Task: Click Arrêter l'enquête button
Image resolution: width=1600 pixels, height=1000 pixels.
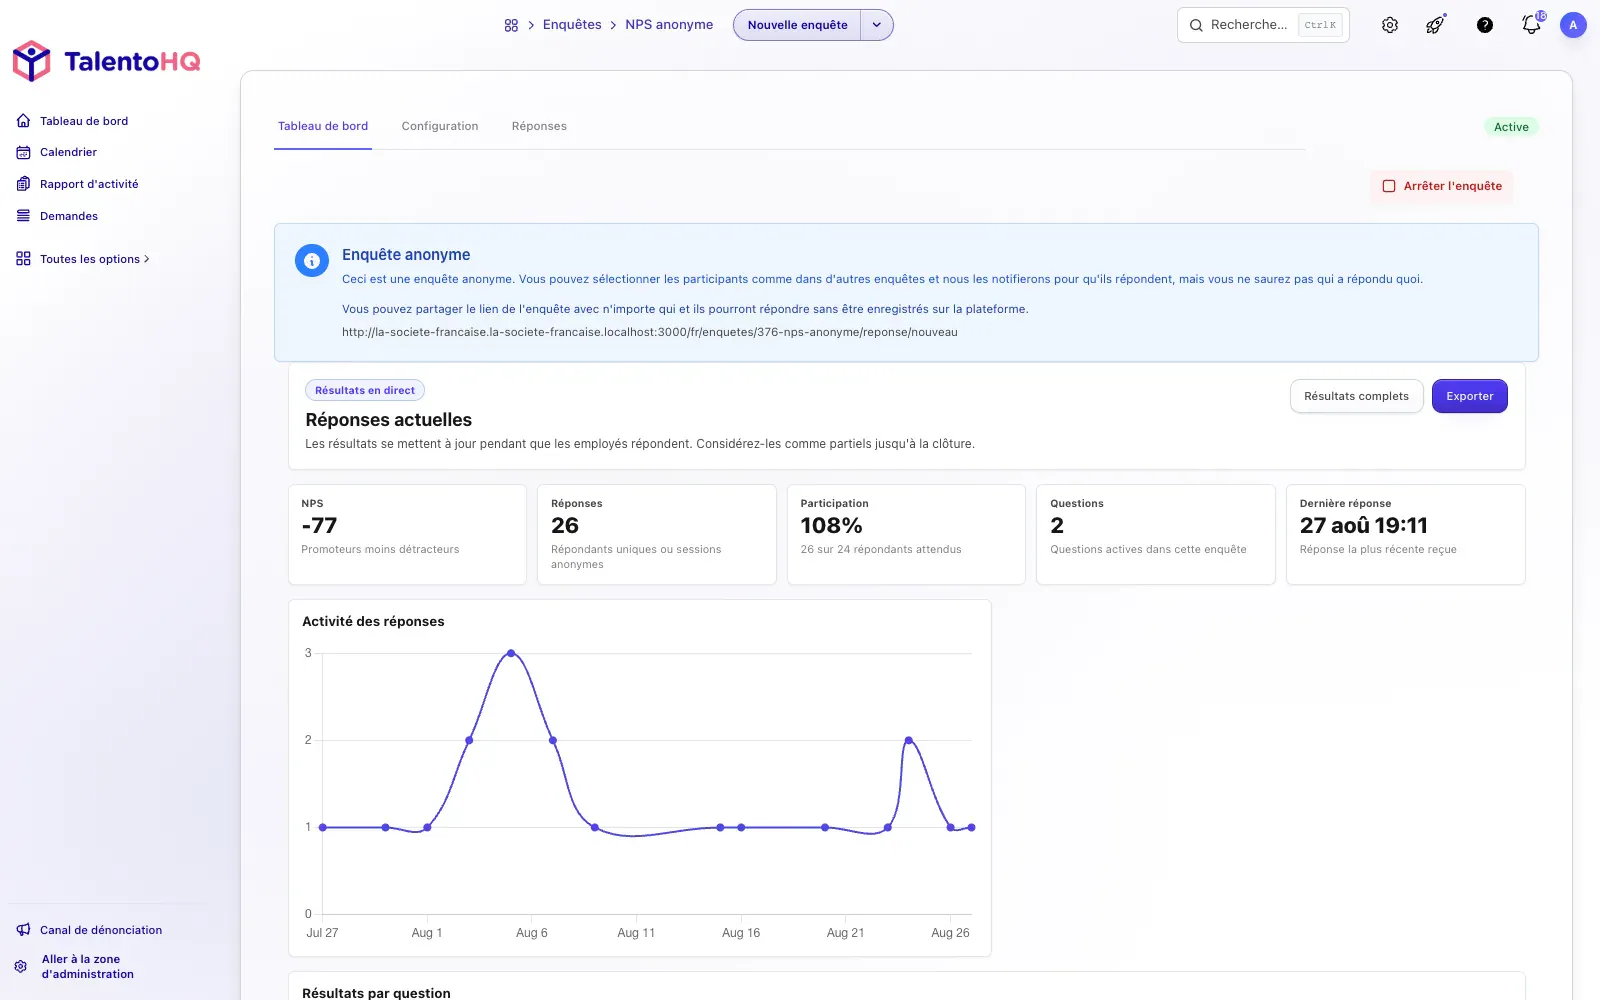Action: tap(1442, 186)
